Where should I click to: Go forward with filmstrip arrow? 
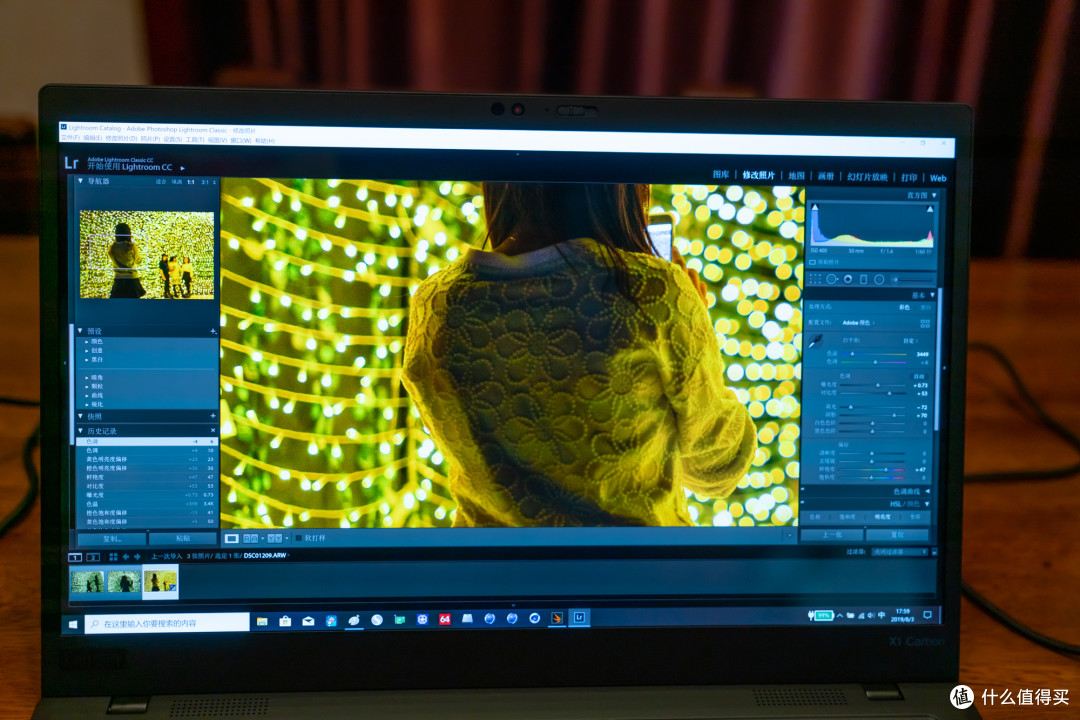tap(137, 557)
